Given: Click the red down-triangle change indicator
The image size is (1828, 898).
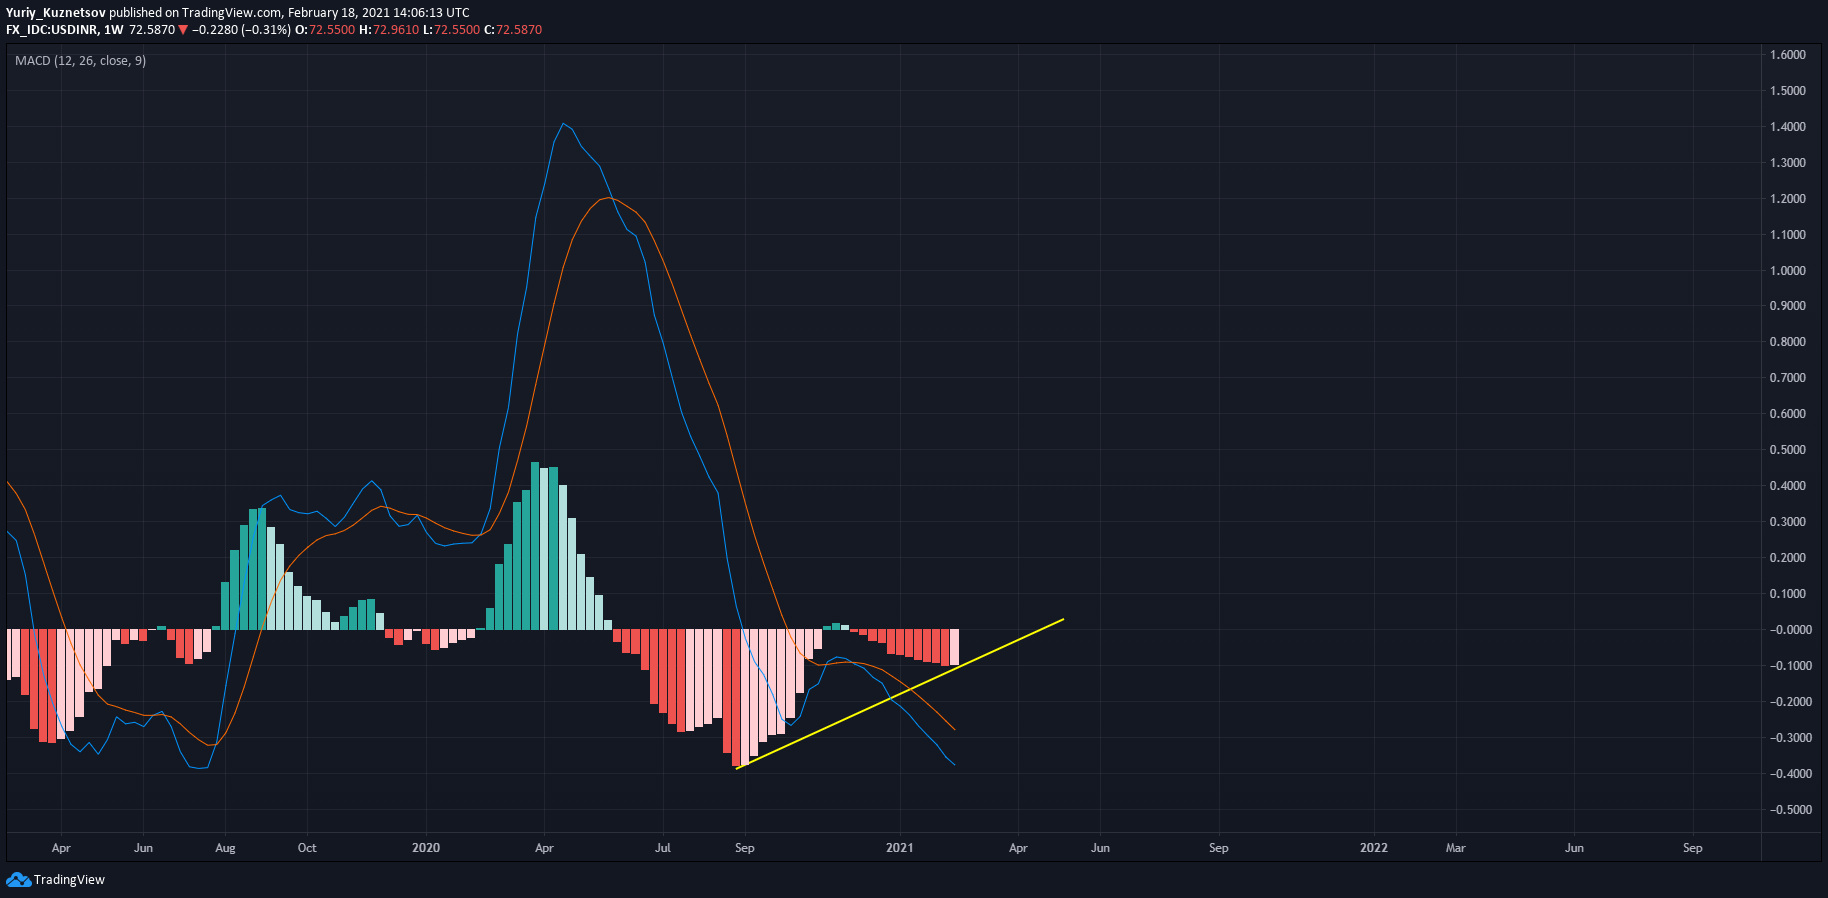Looking at the screenshot, I should pyautogui.click(x=183, y=30).
